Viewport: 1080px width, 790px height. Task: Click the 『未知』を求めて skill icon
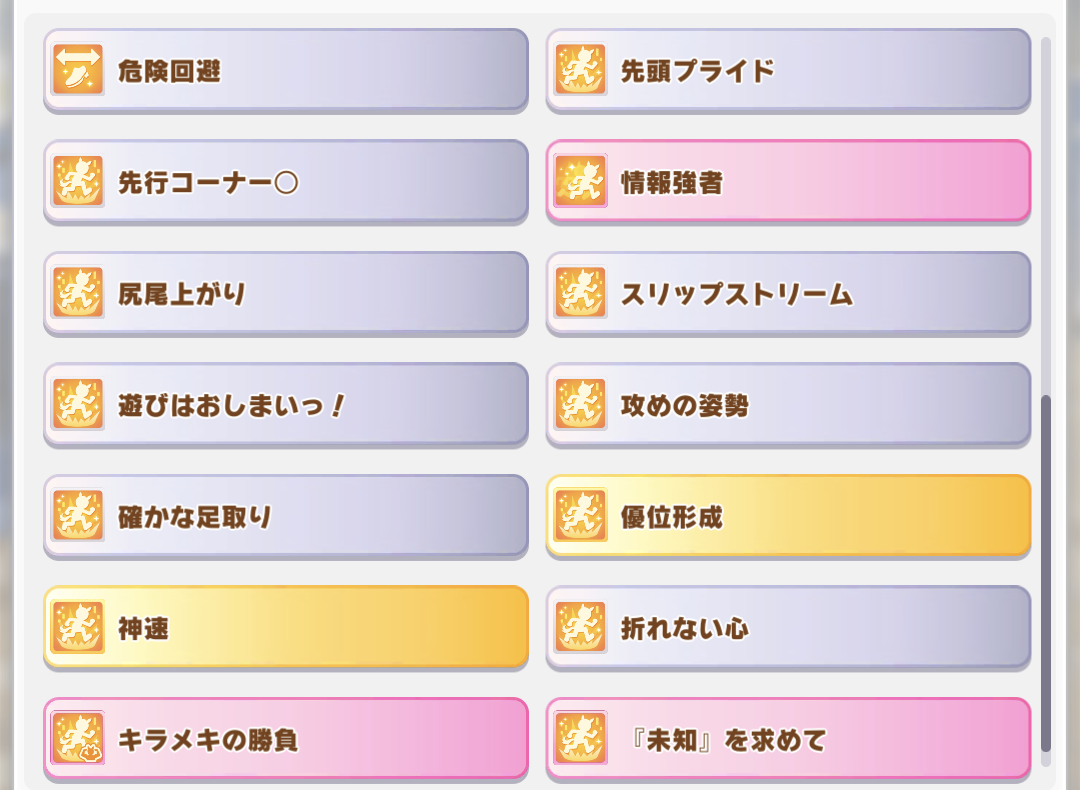click(x=581, y=739)
